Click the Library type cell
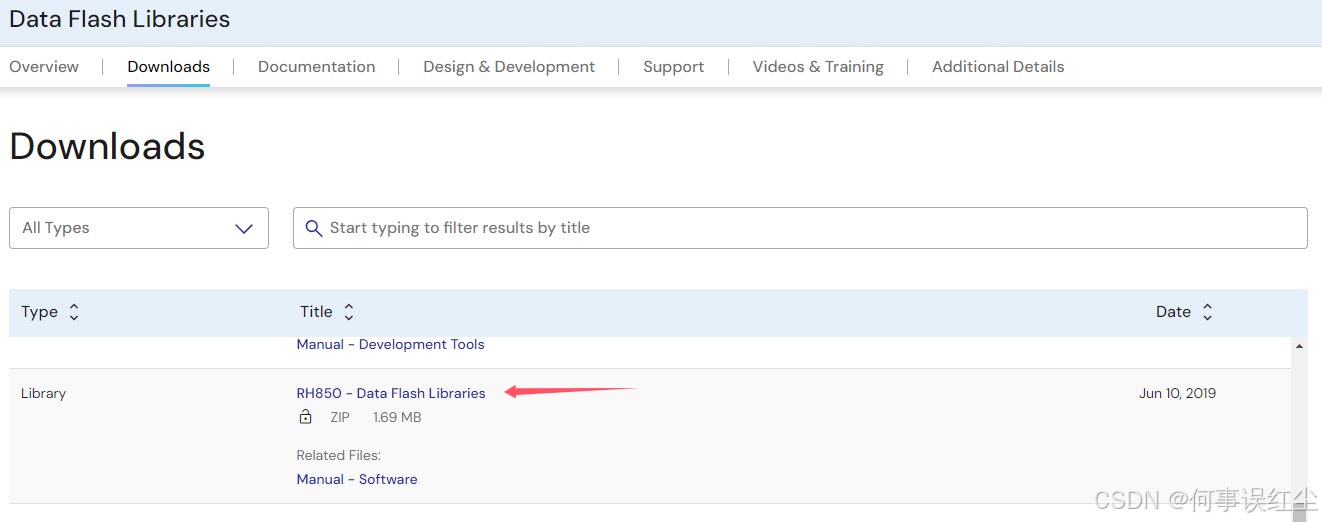The image size is (1322, 522). point(43,393)
